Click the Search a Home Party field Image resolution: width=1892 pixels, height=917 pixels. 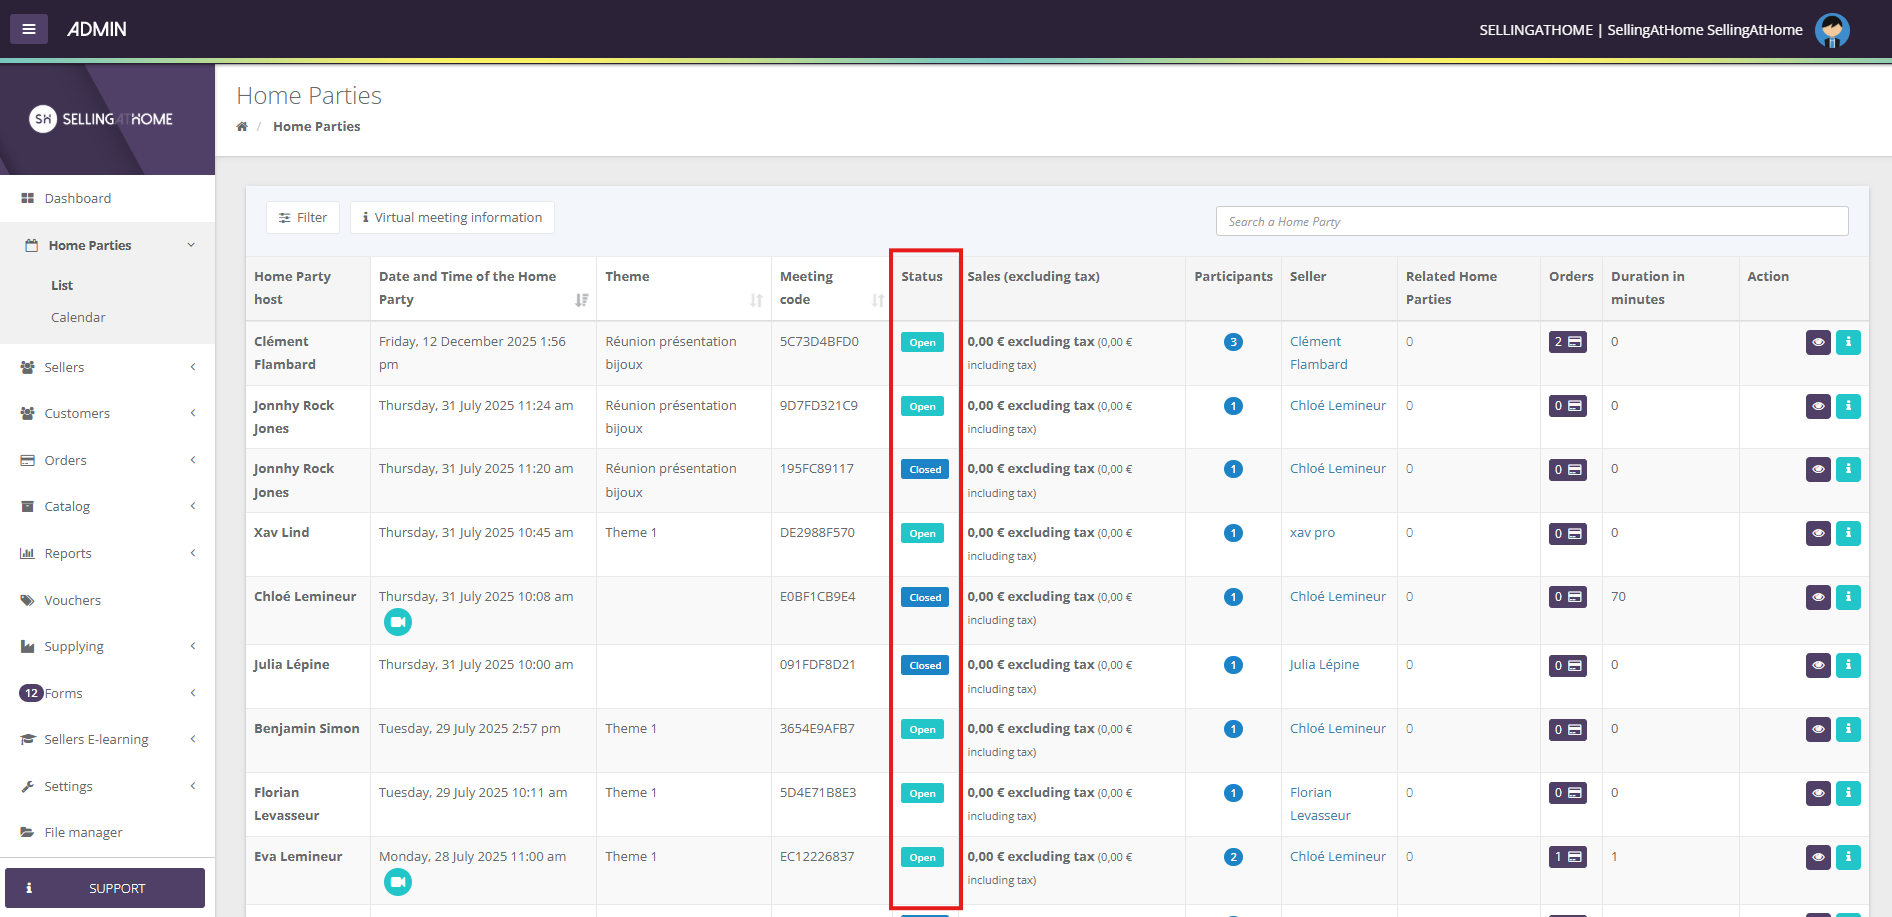pos(1531,221)
